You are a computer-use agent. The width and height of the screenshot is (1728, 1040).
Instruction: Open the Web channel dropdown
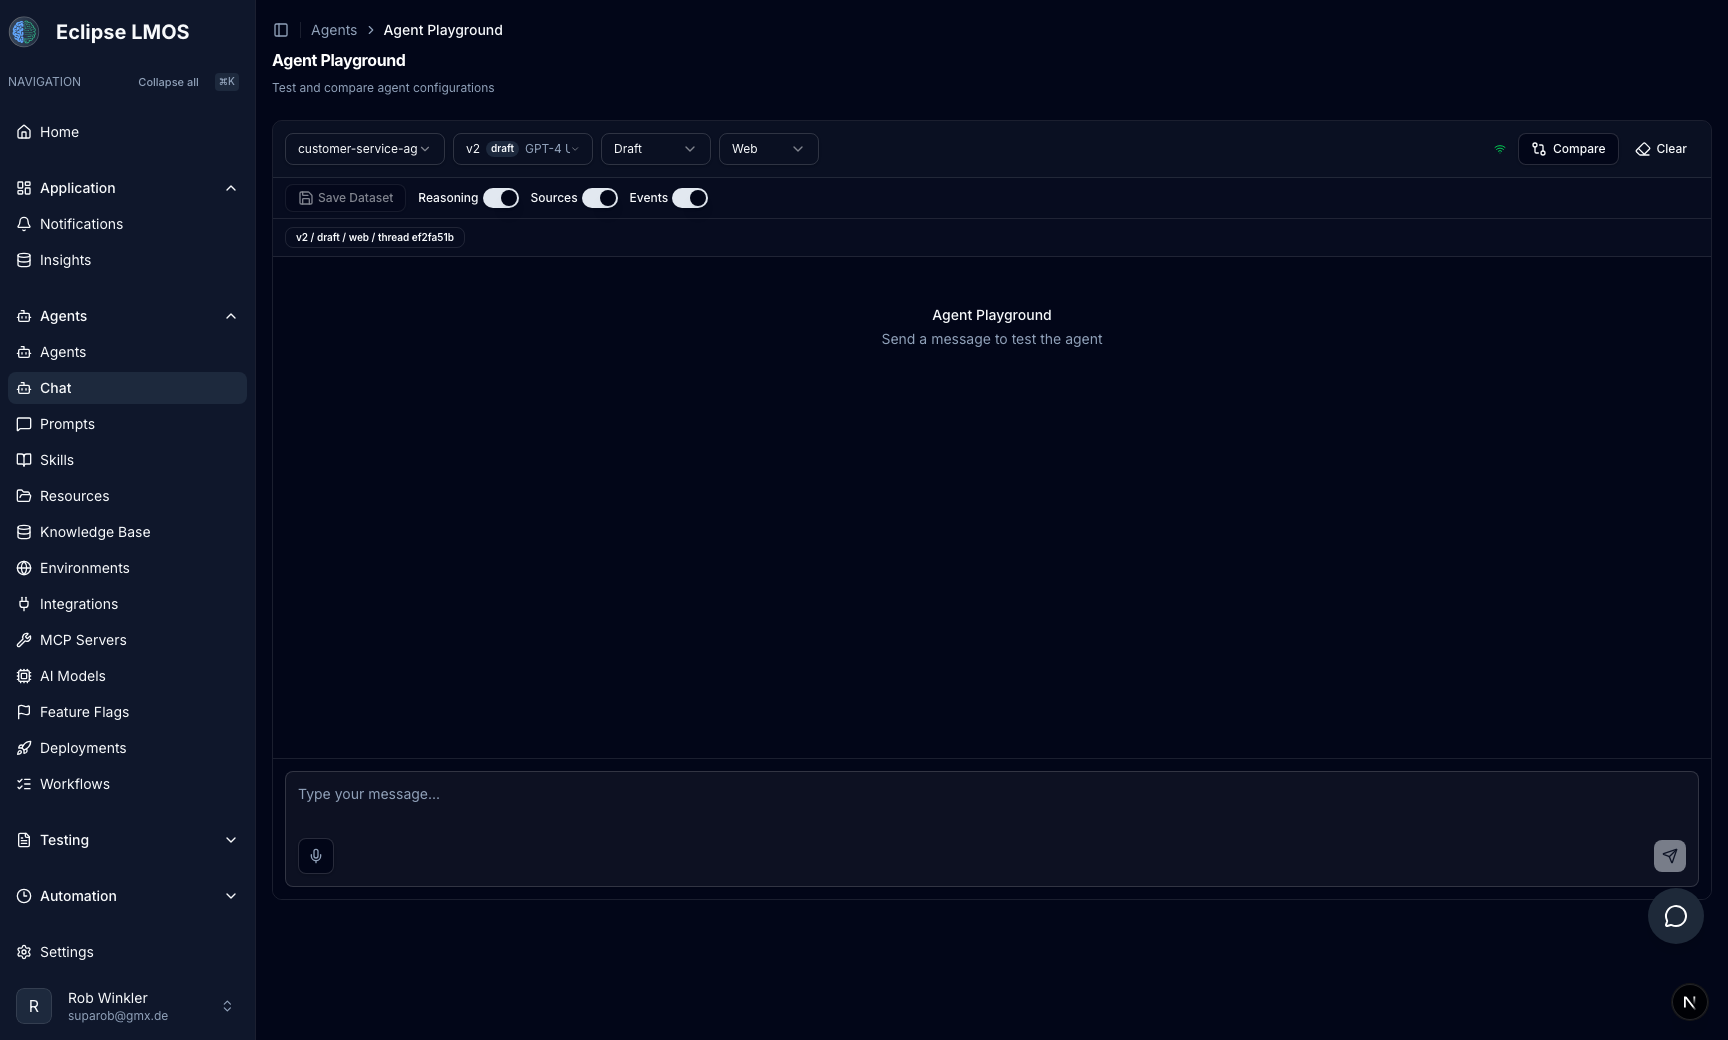coord(769,149)
